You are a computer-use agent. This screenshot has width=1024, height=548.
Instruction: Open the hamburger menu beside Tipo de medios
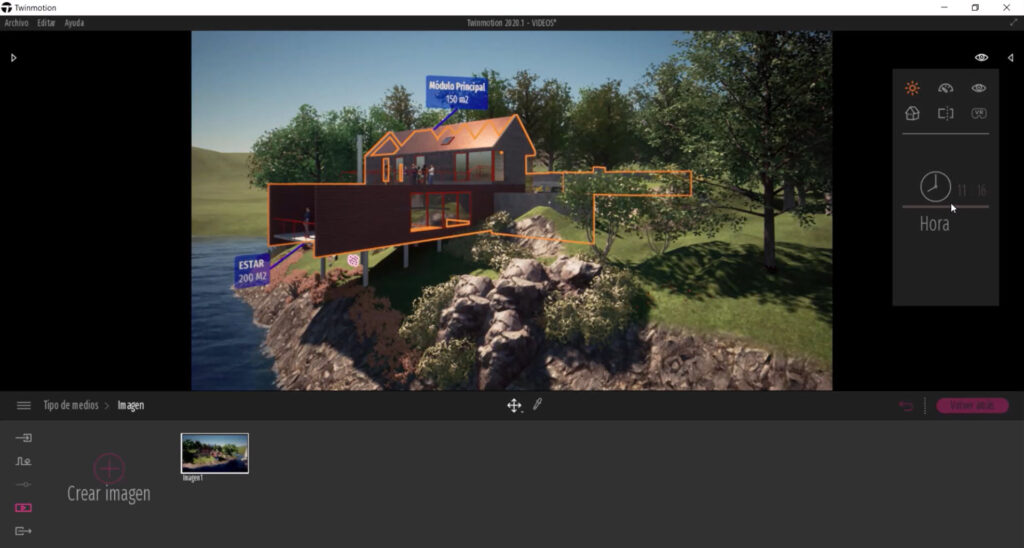pyautogui.click(x=24, y=405)
